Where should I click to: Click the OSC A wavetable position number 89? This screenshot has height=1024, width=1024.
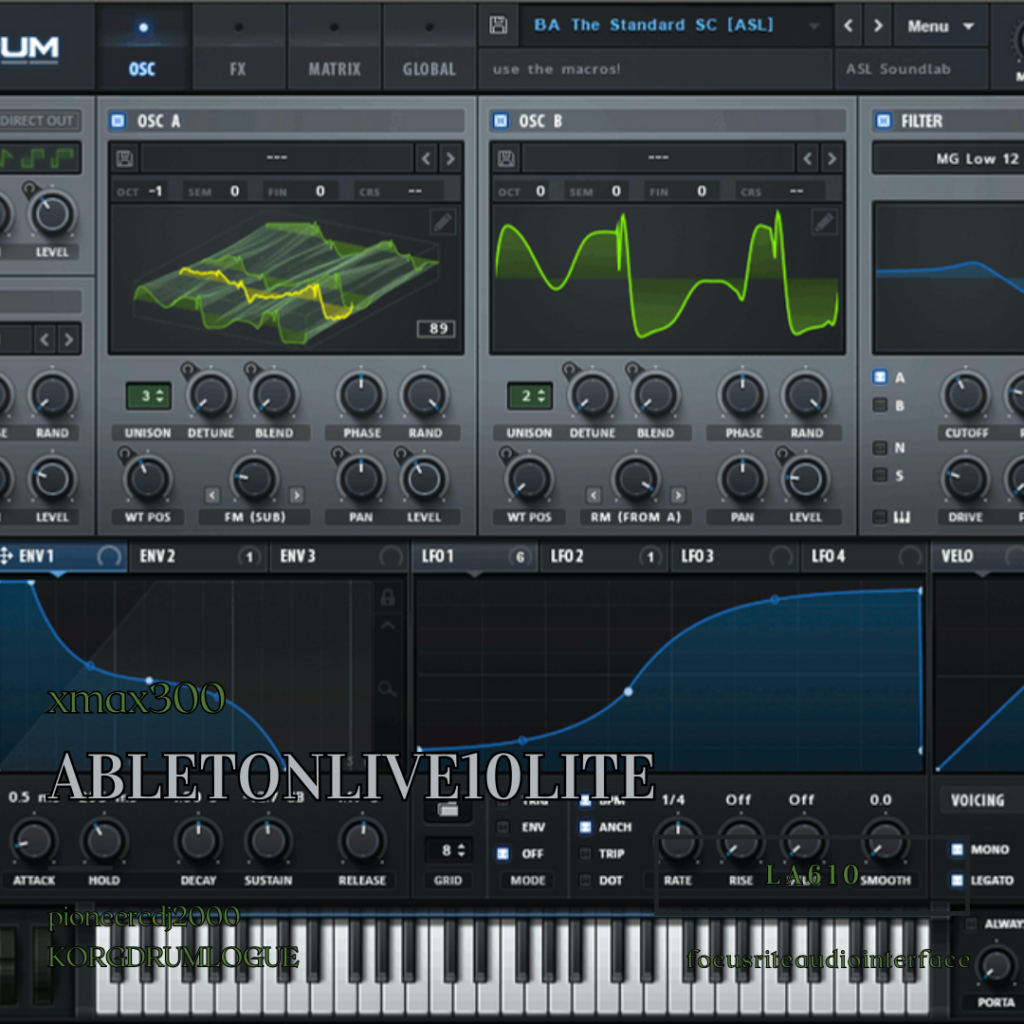coord(436,328)
